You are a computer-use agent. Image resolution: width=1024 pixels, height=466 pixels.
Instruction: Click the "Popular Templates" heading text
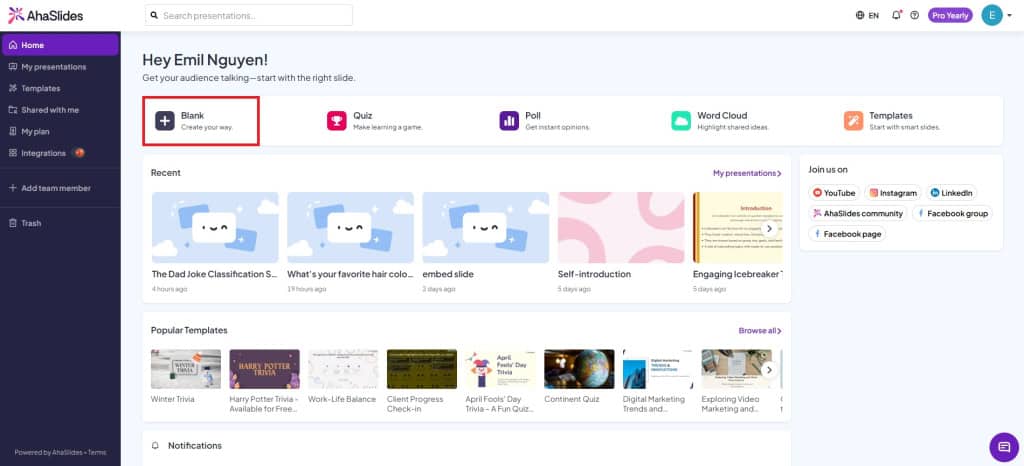[189, 331]
